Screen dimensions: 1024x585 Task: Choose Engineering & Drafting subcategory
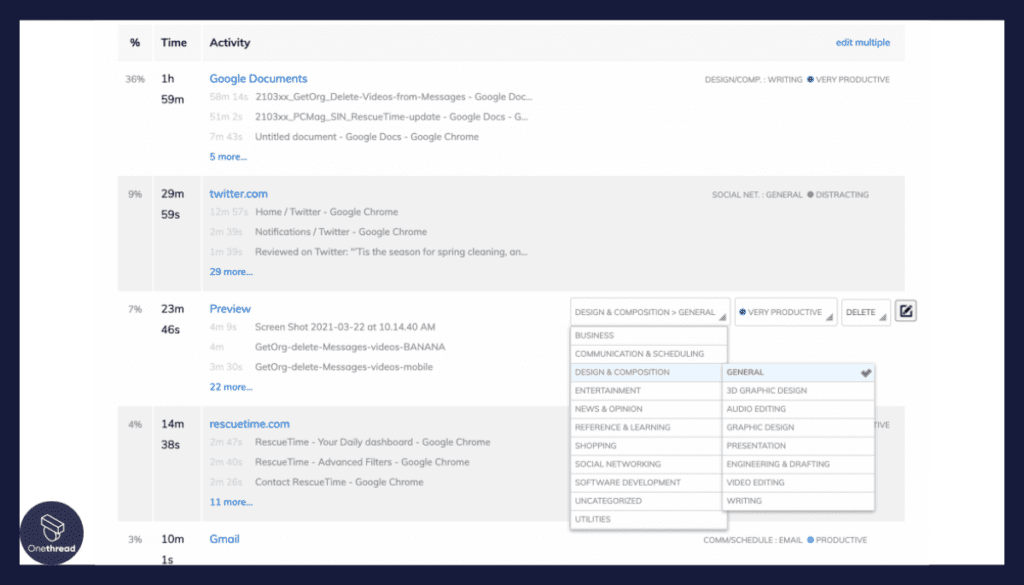798,464
